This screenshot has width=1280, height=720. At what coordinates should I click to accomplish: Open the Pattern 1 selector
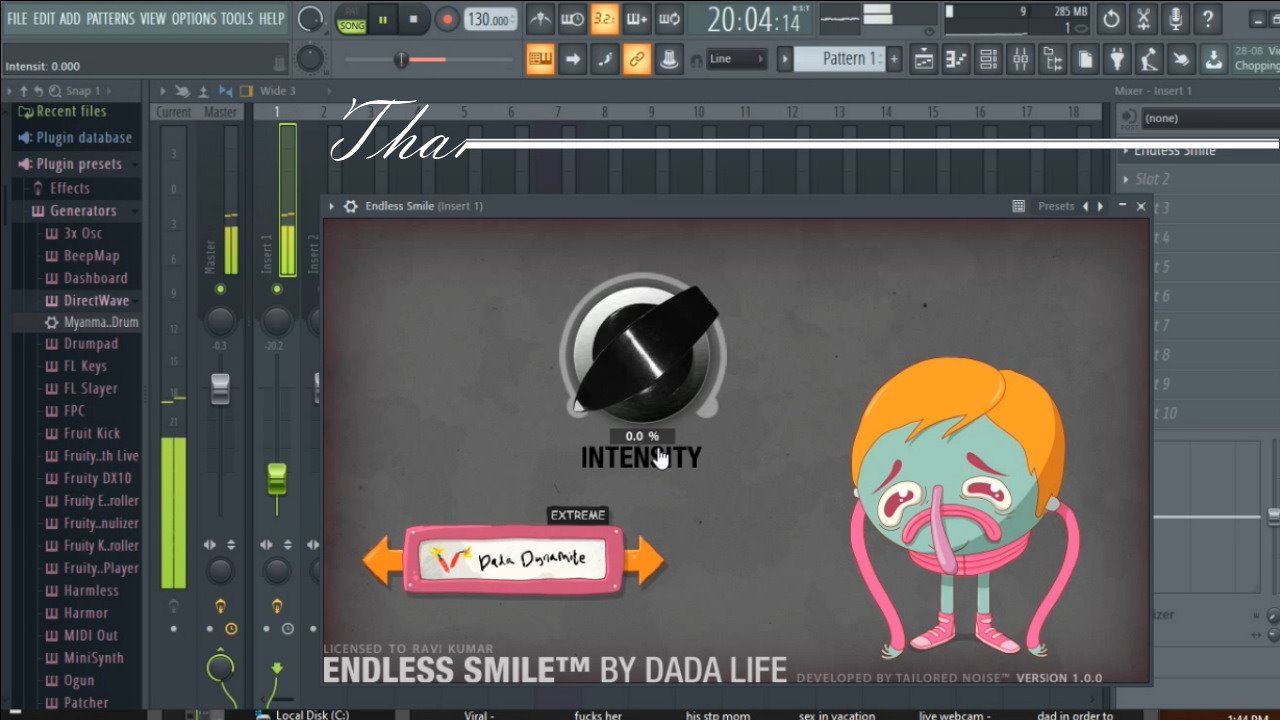pyautogui.click(x=839, y=59)
